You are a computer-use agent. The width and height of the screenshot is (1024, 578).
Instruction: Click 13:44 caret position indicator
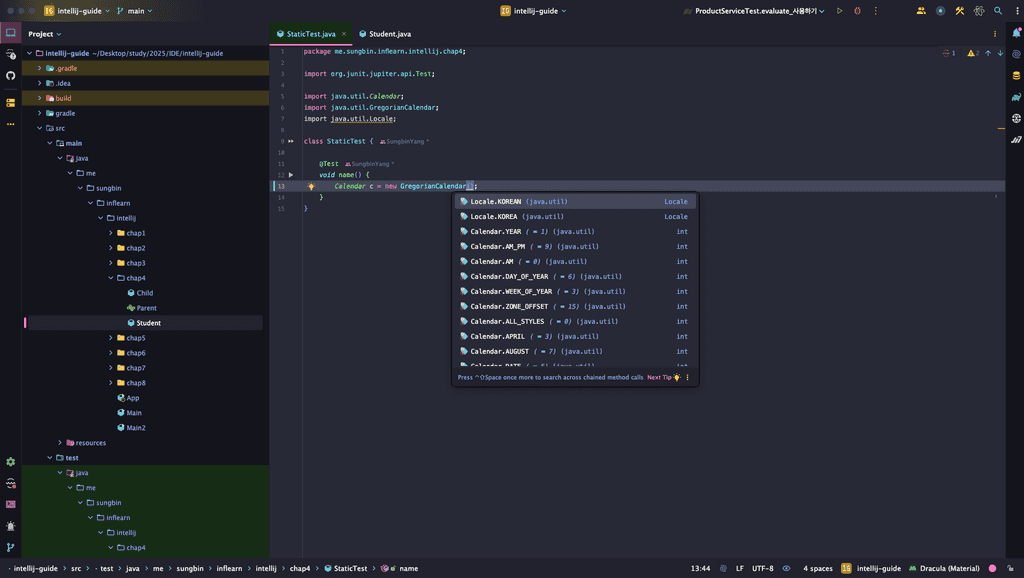point(700,568)
